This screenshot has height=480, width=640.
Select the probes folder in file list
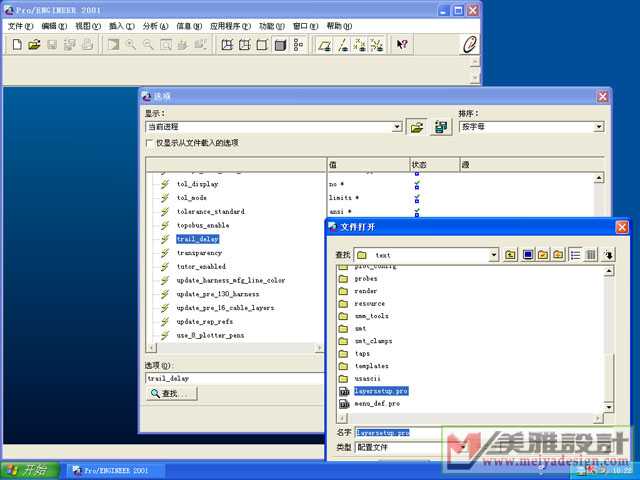[x=366, y=279]
